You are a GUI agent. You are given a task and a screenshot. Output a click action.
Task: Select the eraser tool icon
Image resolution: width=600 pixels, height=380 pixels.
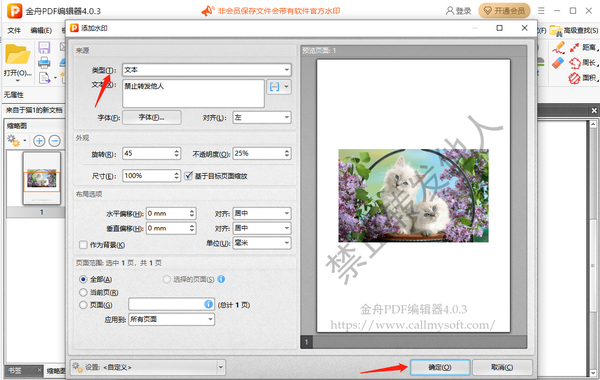558,63
